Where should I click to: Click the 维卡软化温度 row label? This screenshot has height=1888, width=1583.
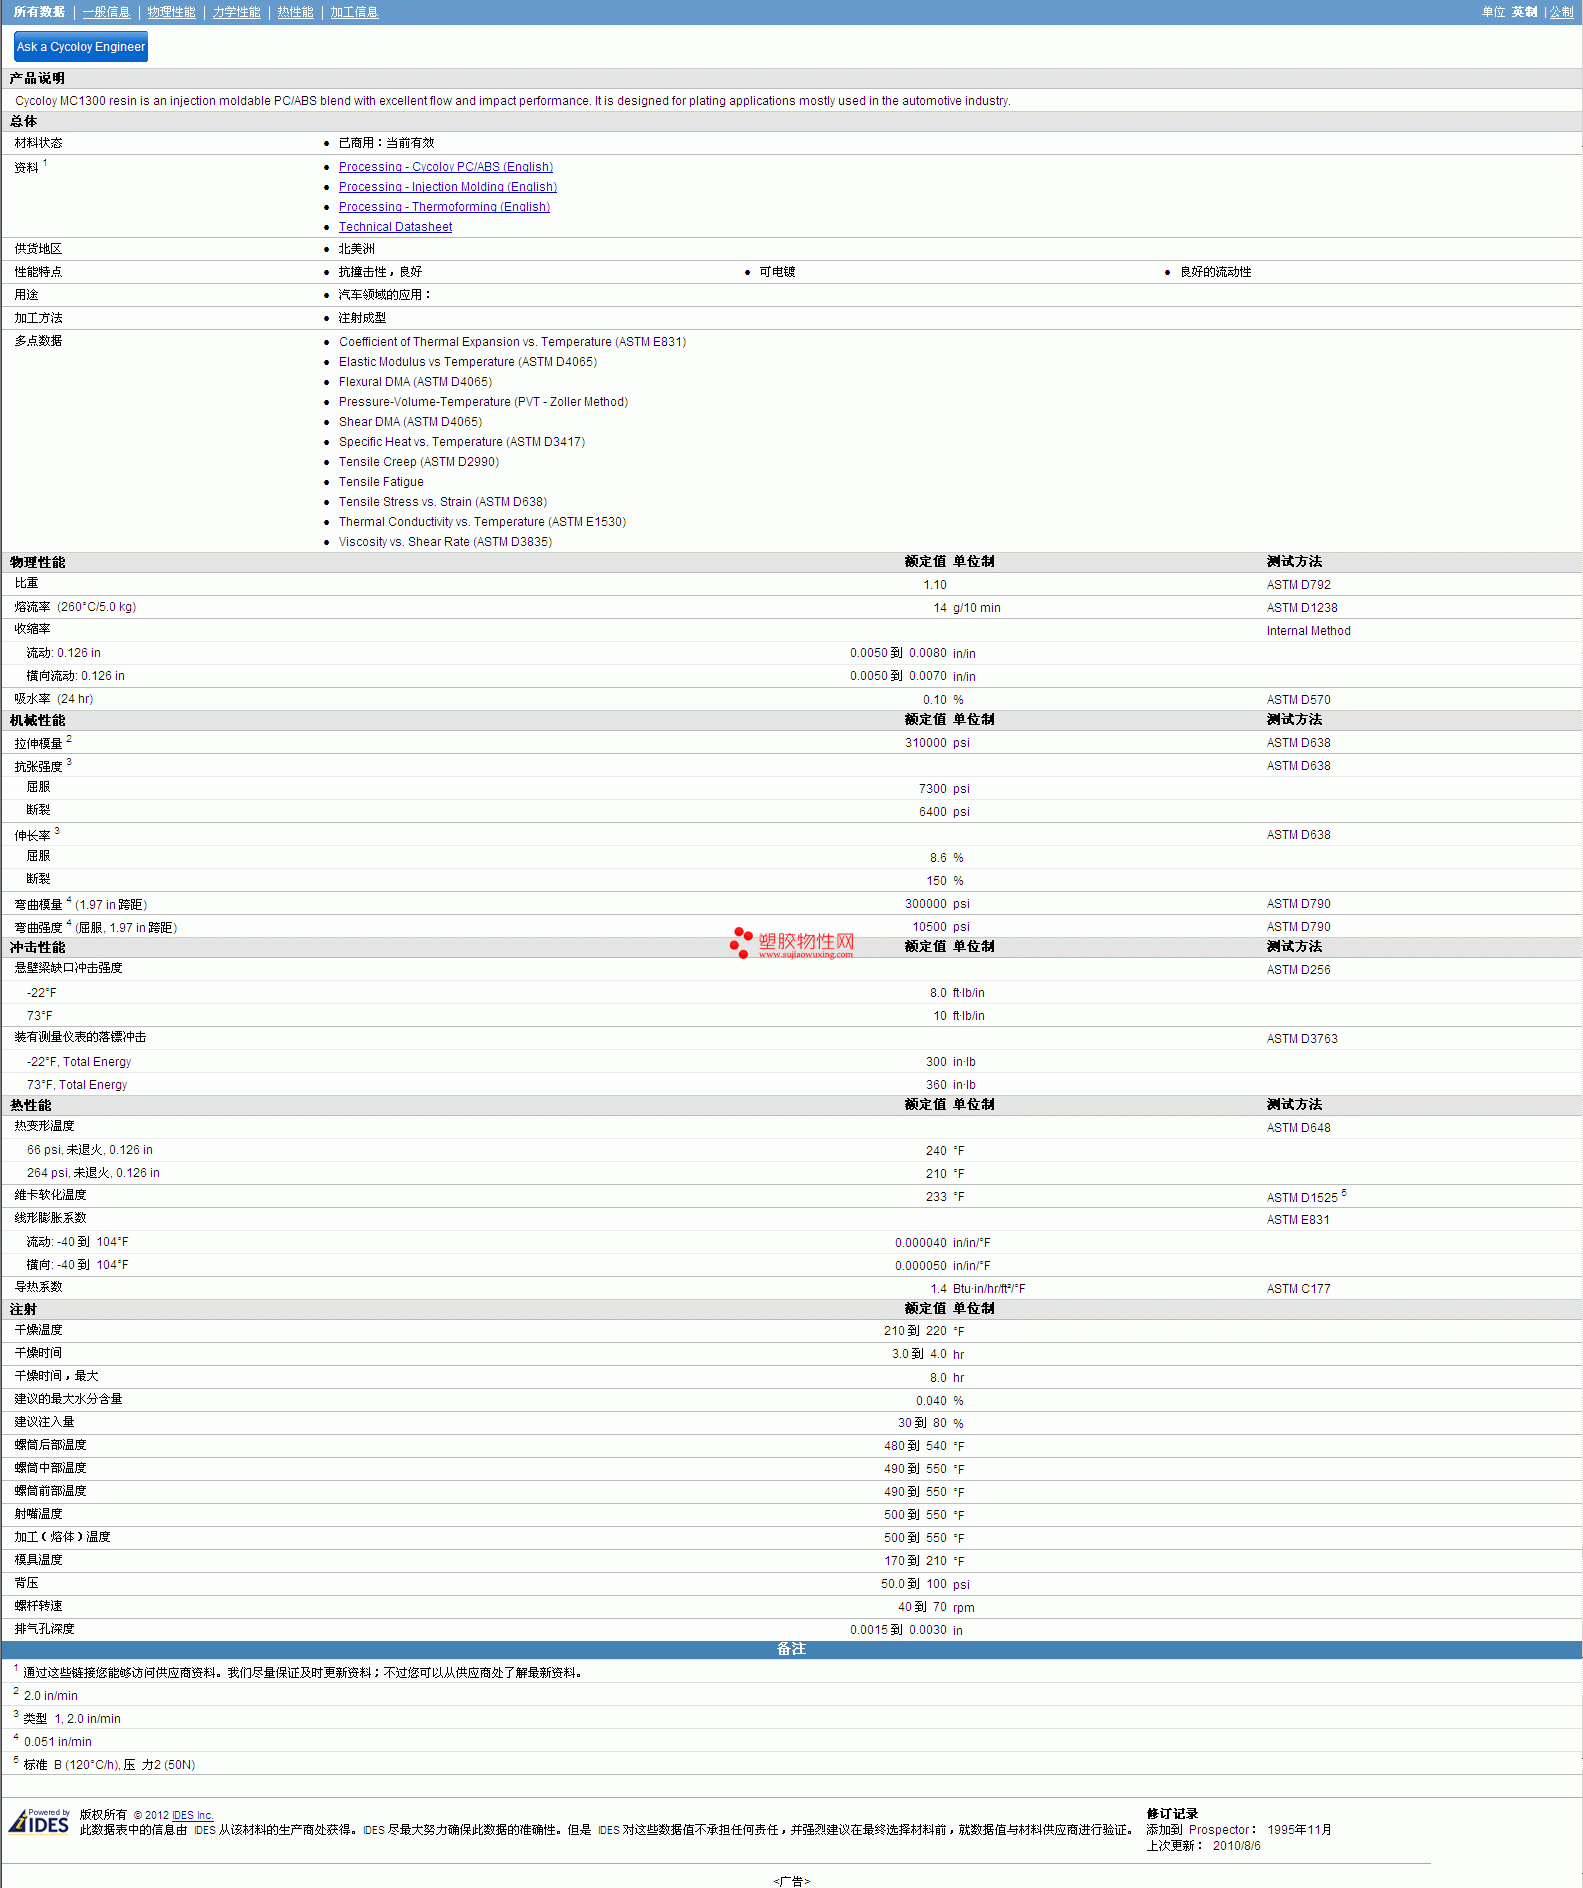(50, 1195)
